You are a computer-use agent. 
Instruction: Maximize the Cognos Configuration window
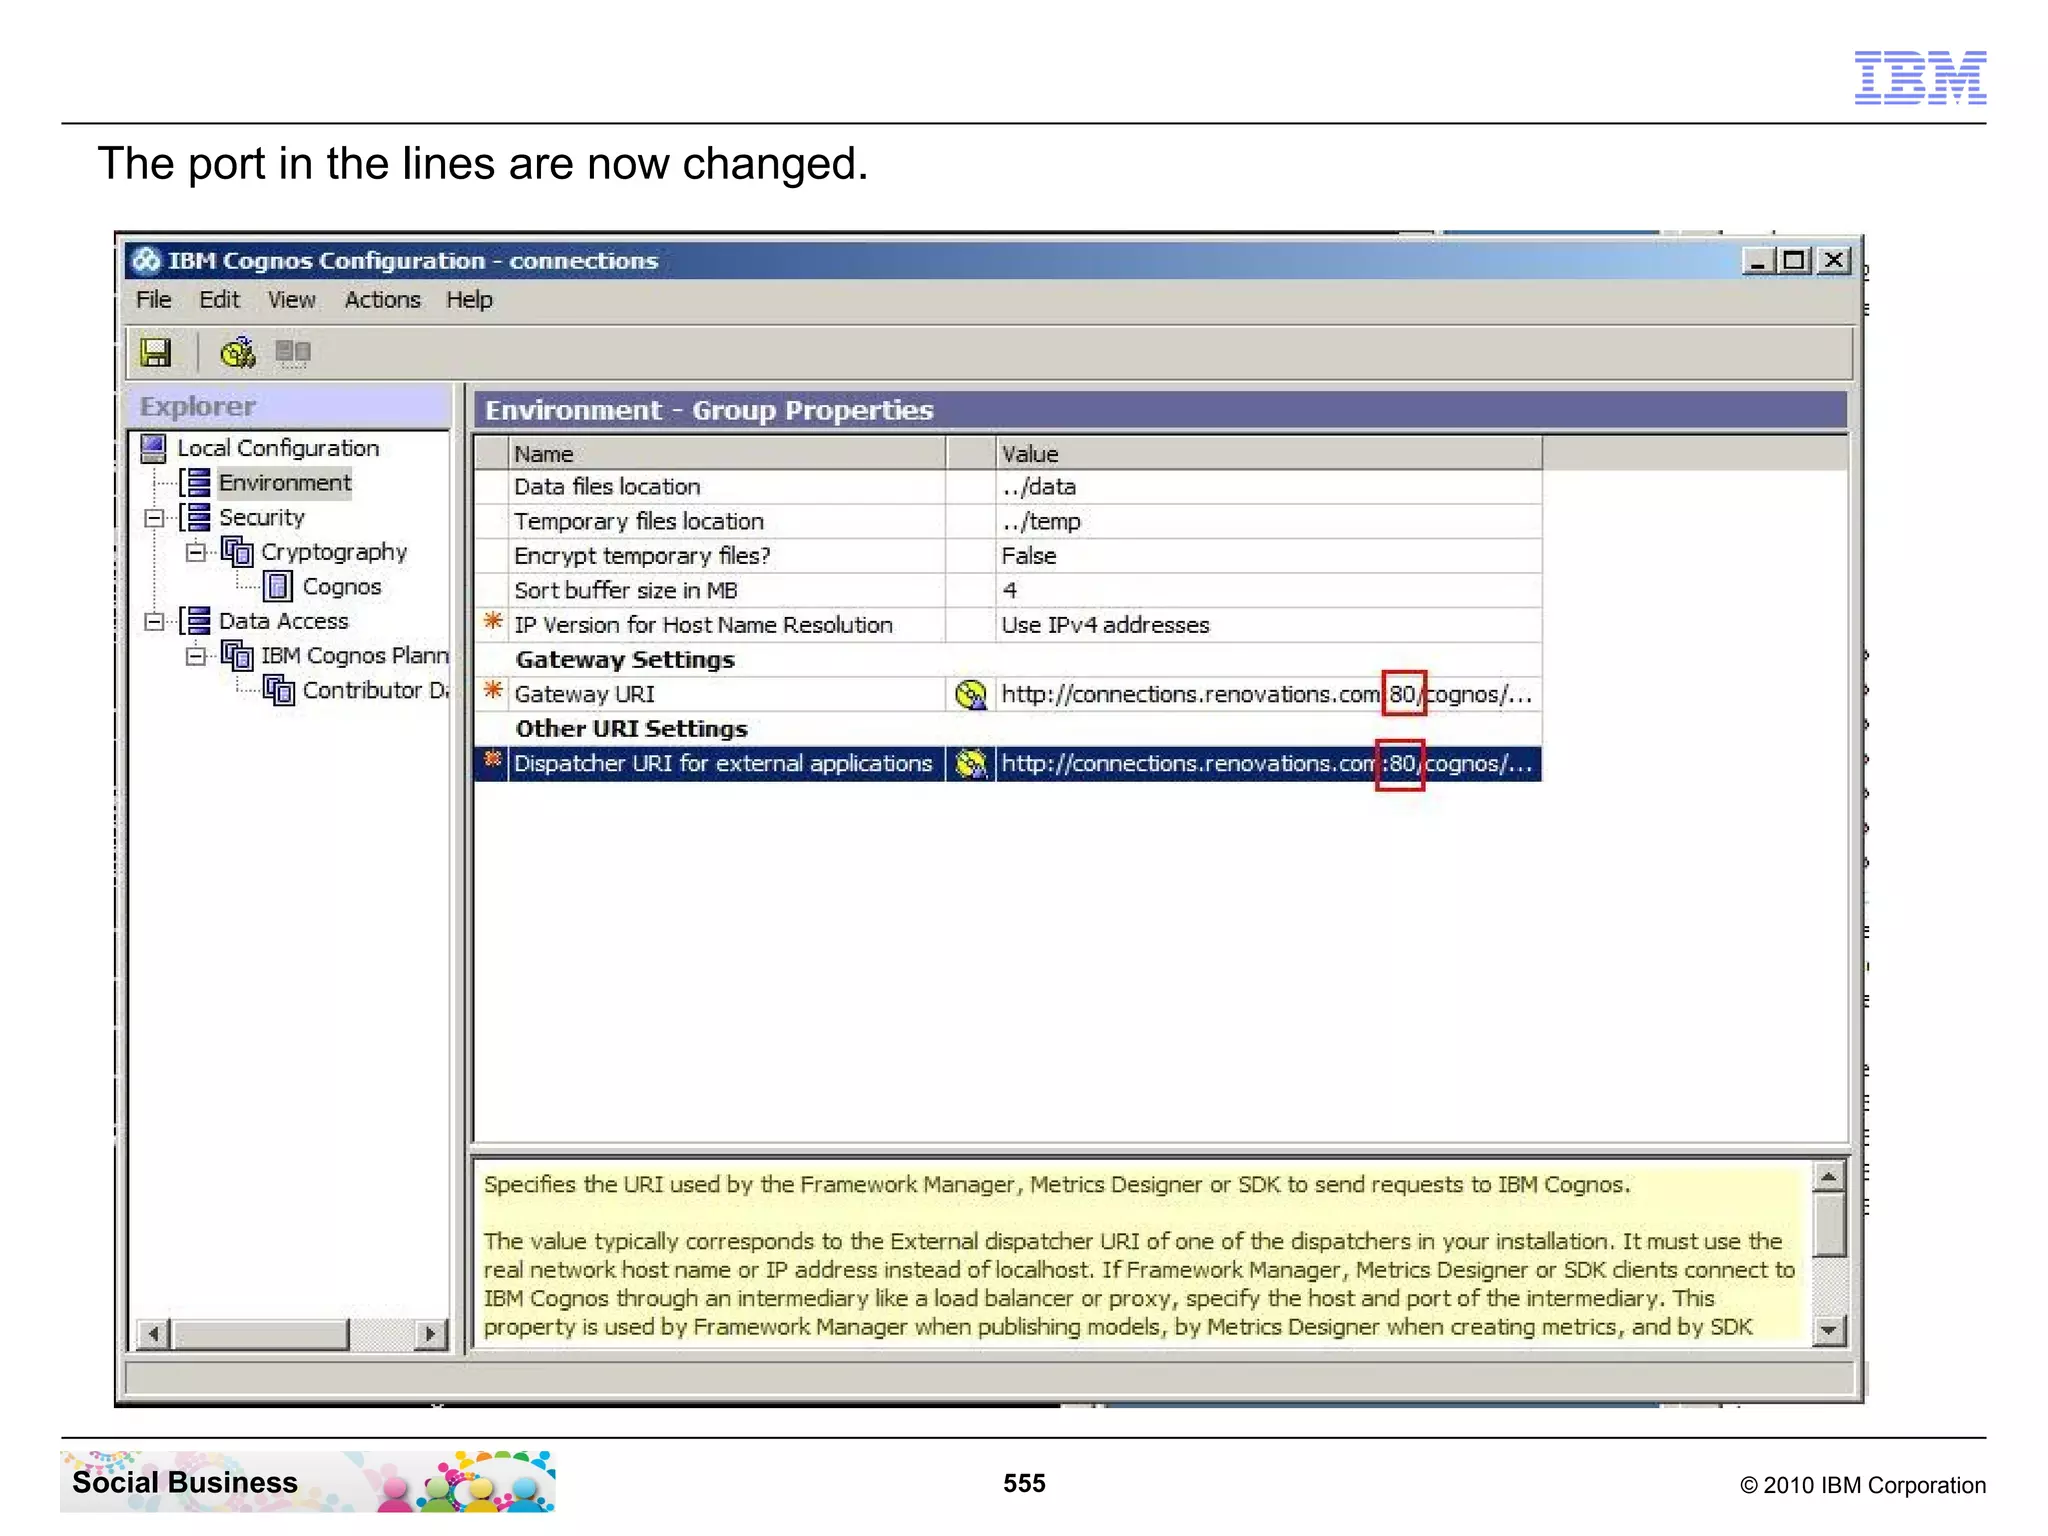point(1794,261)
